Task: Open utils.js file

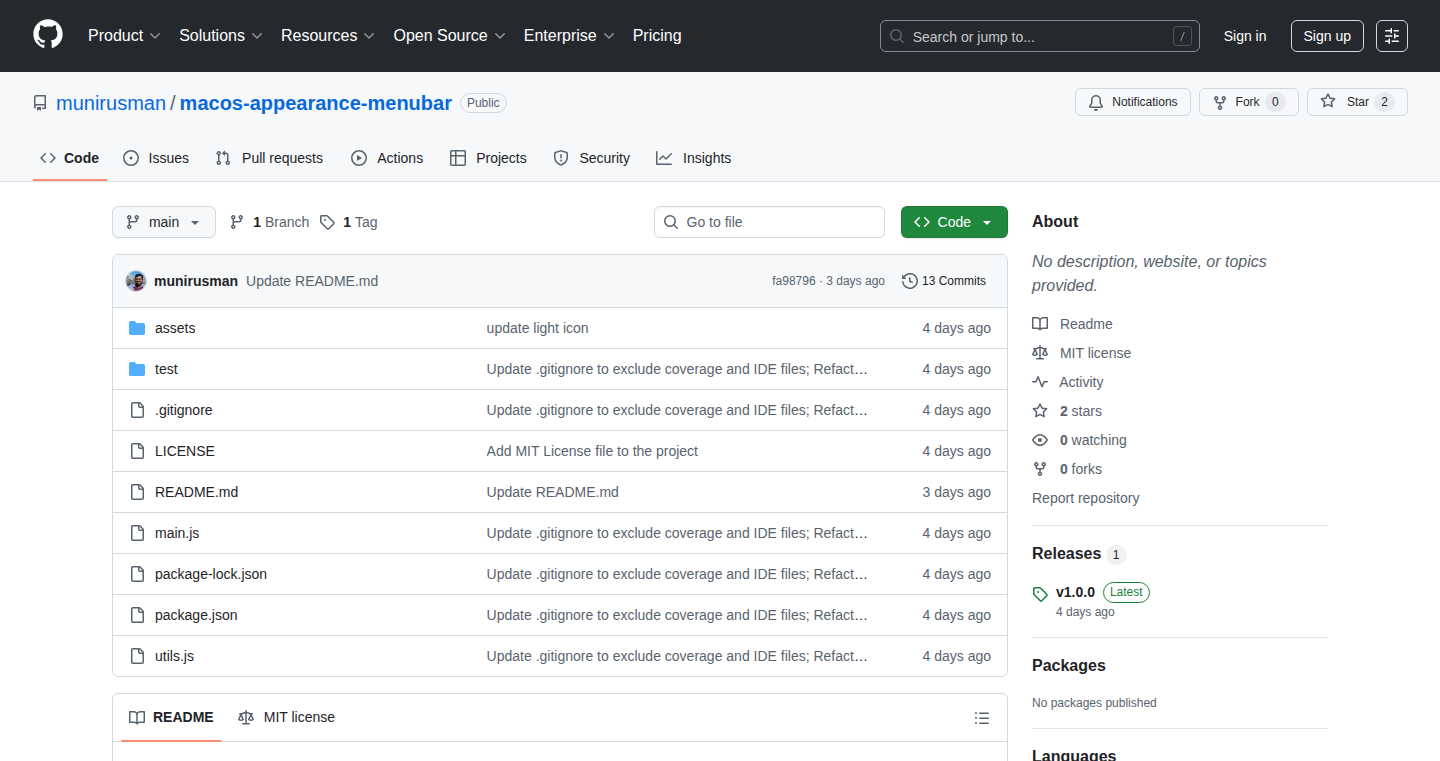Action: [x=174, y=656]
